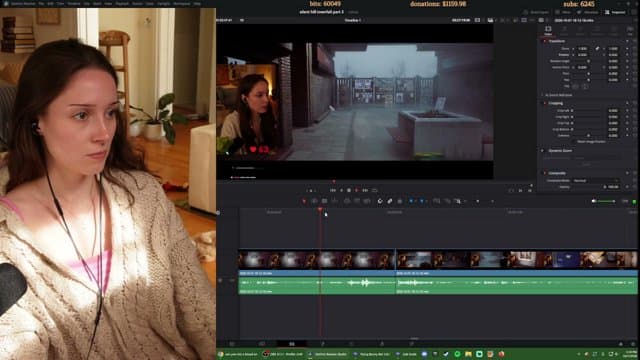The width and height of the screenshot is (640, 360).
Task: Click the DIM audio button
Action: click(624, 201)
